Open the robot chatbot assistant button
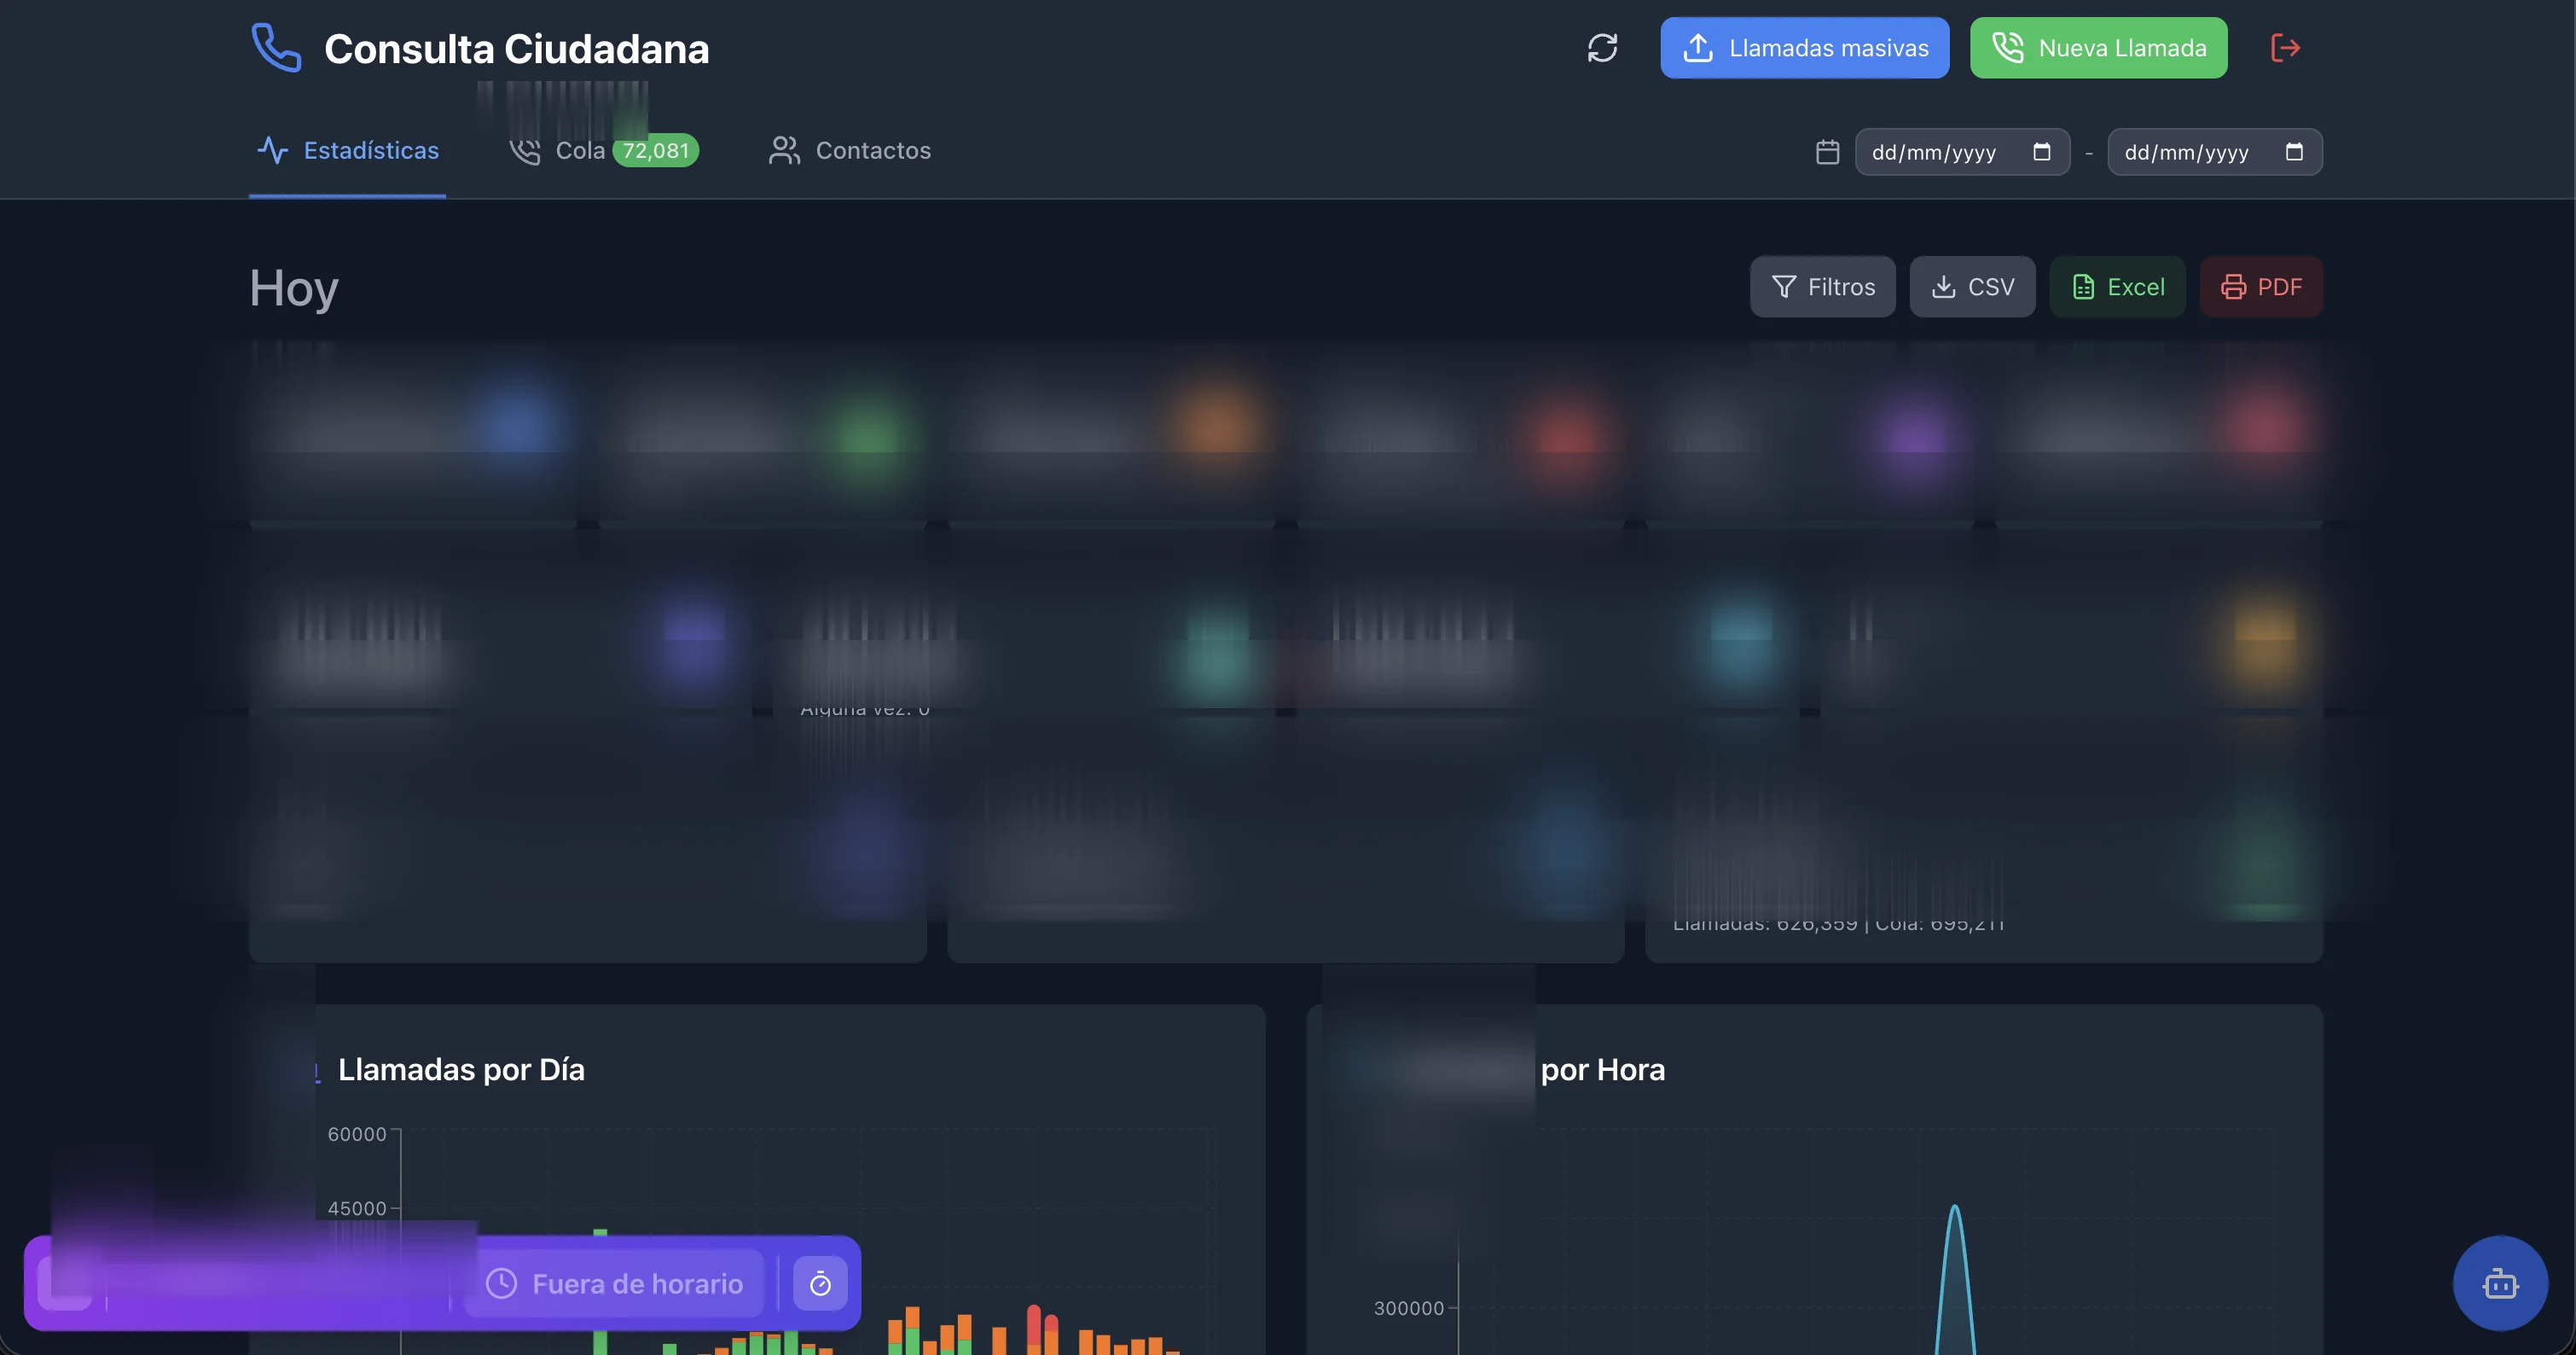2576x1355 pixels. click(2499, 1283)
